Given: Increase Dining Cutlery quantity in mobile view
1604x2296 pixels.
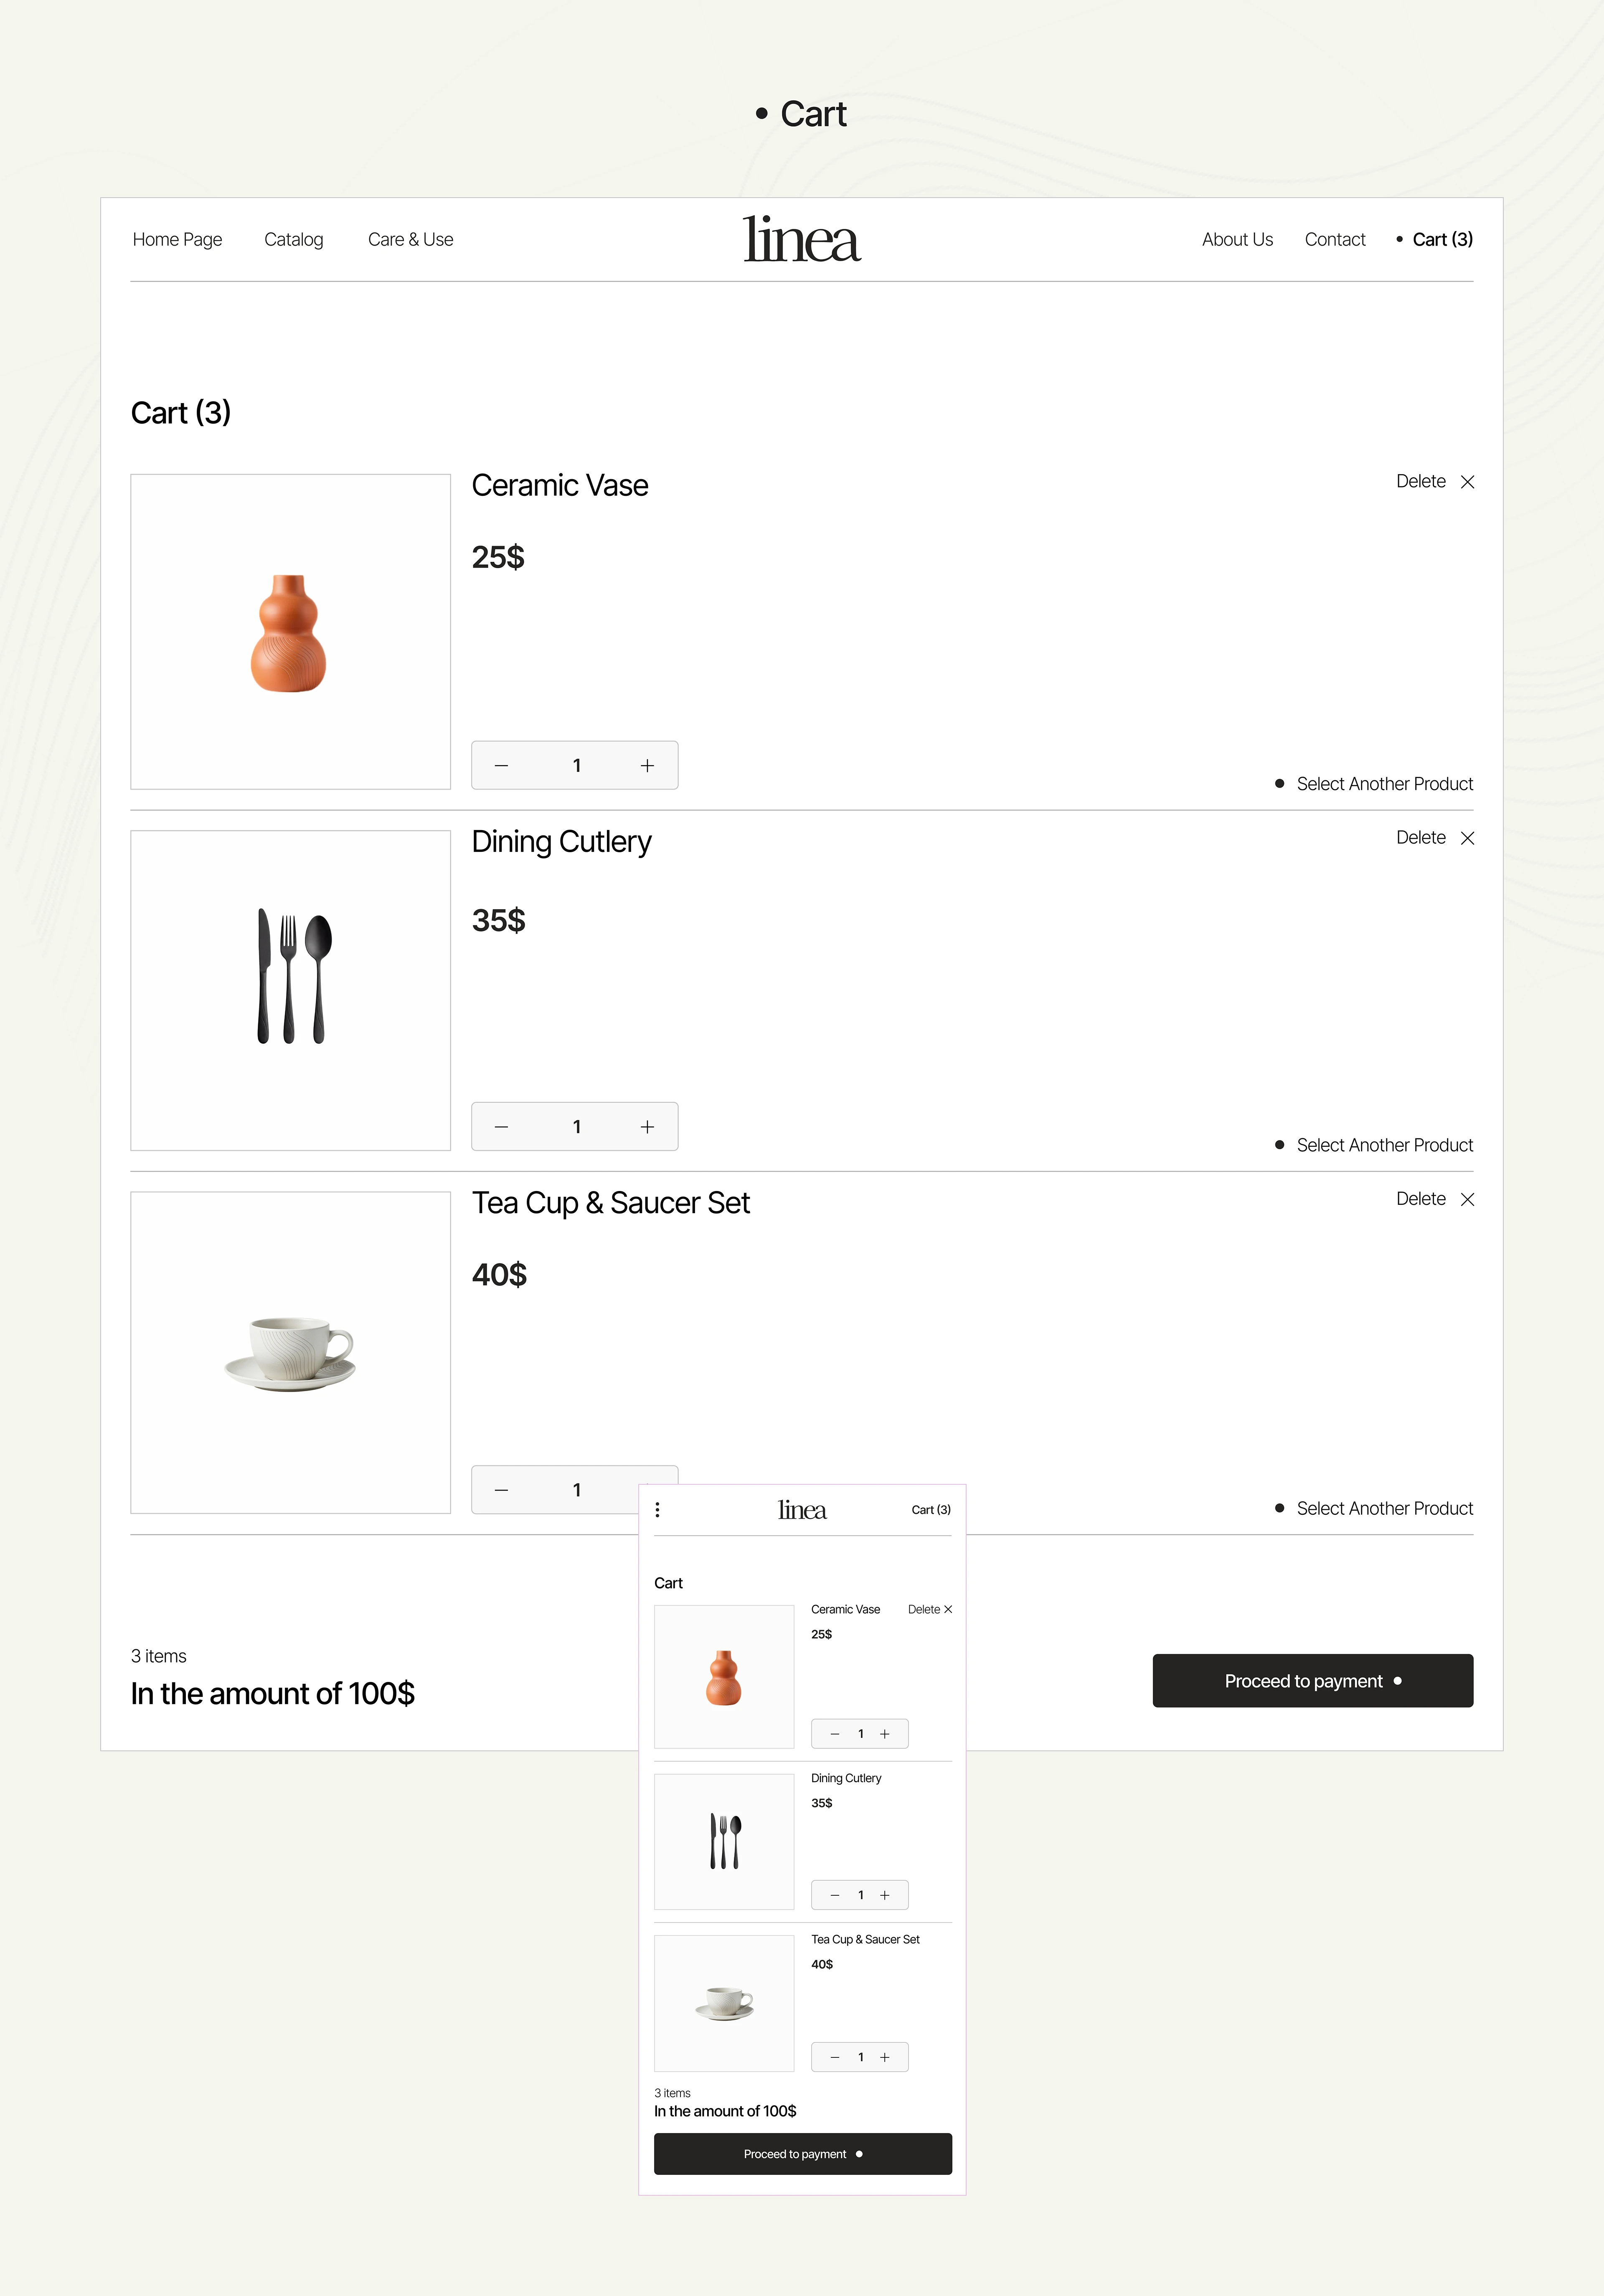Looking at the screenshot, I should point(885,1894).
